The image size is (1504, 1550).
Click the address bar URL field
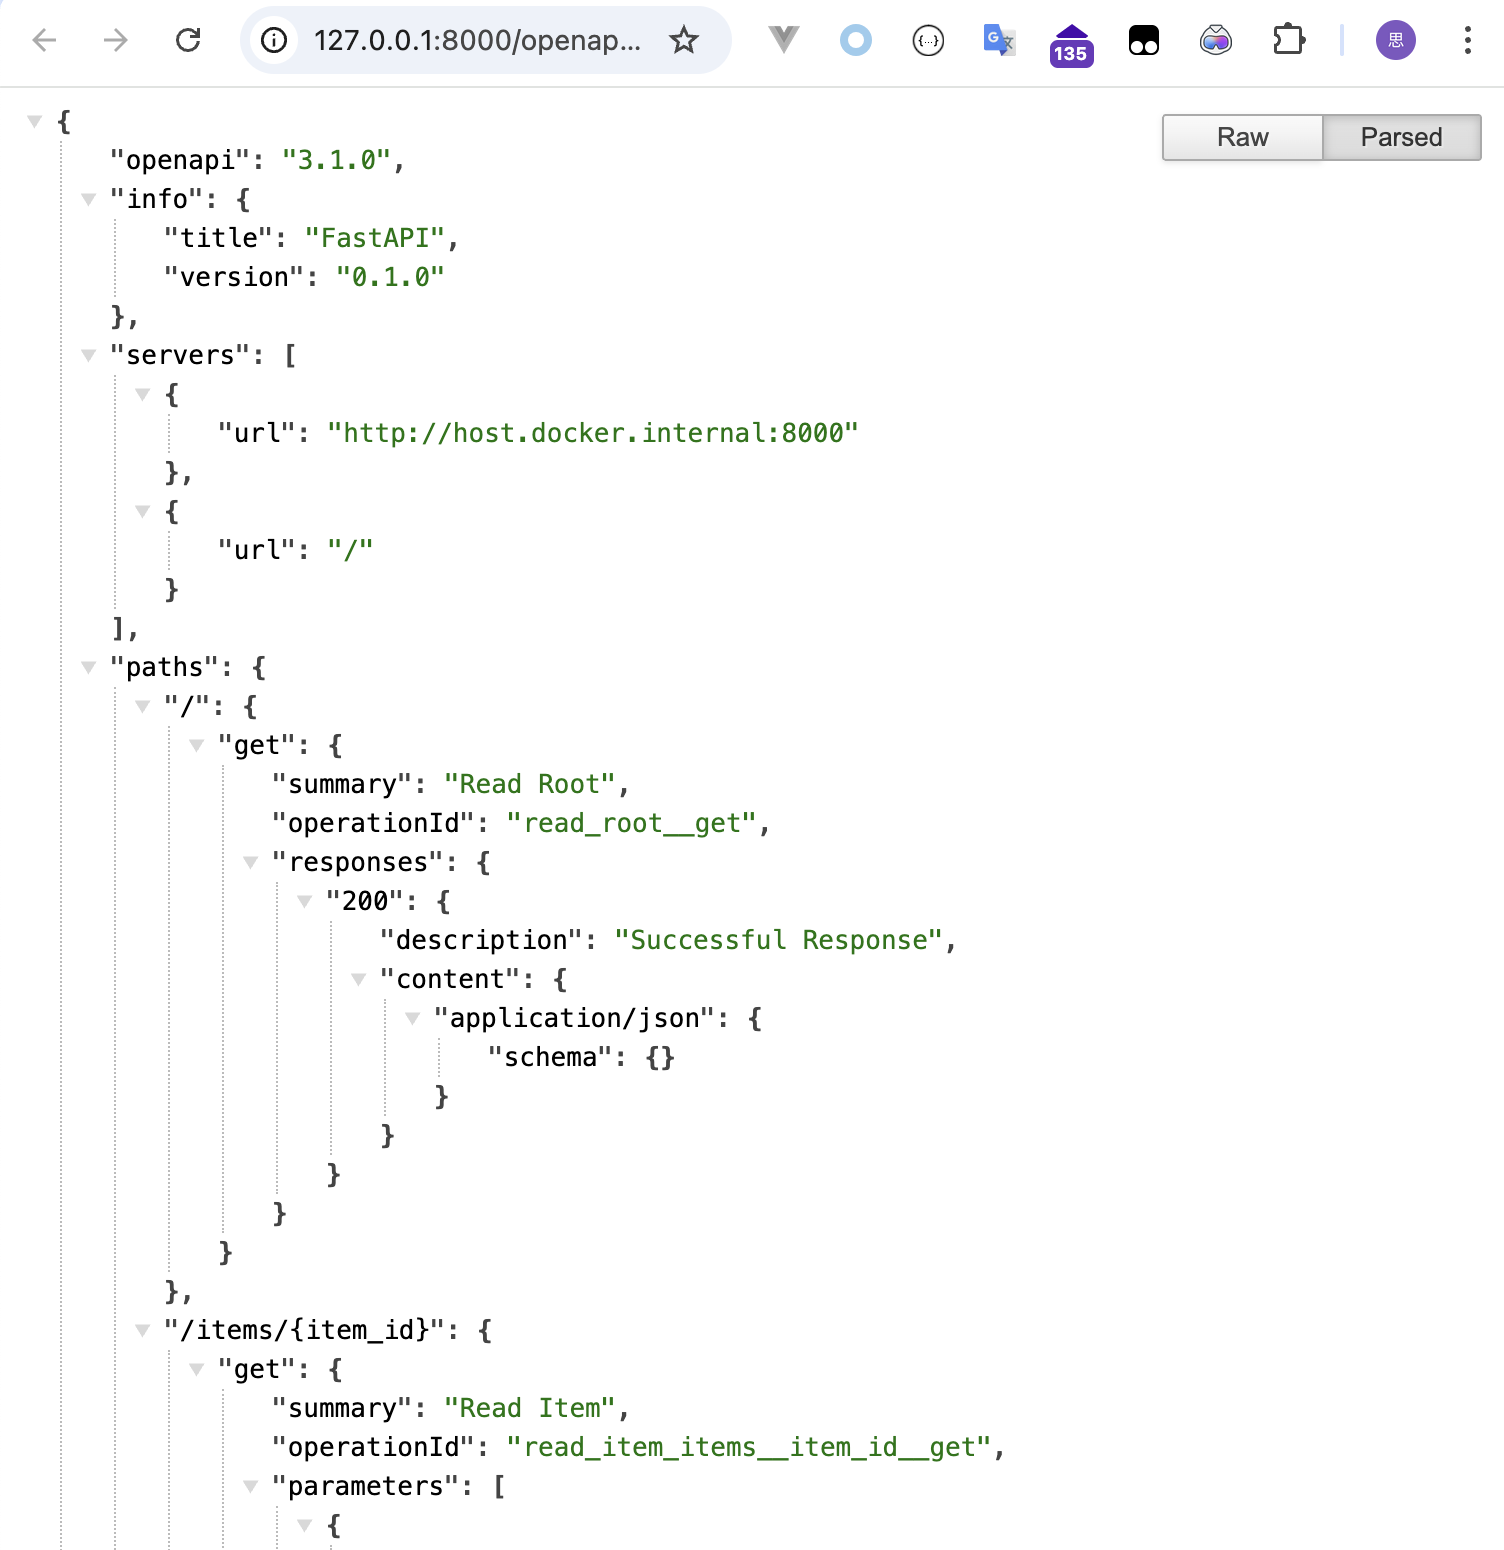pos(477,40)
